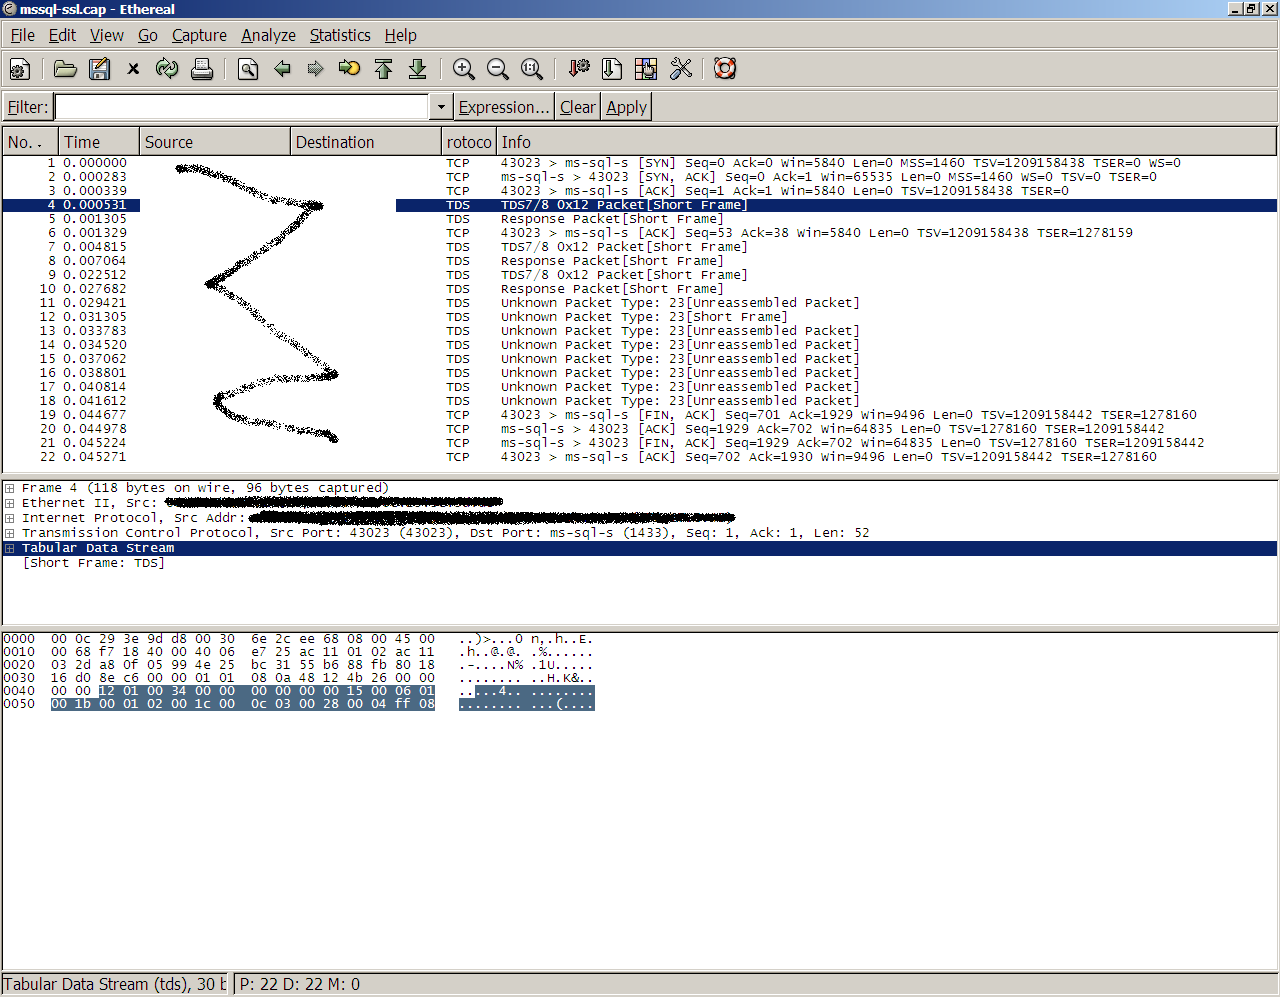Select packet 11 Unknown Packet Type row
This screenshot has width=1280, height=998.
click(640, 303)
